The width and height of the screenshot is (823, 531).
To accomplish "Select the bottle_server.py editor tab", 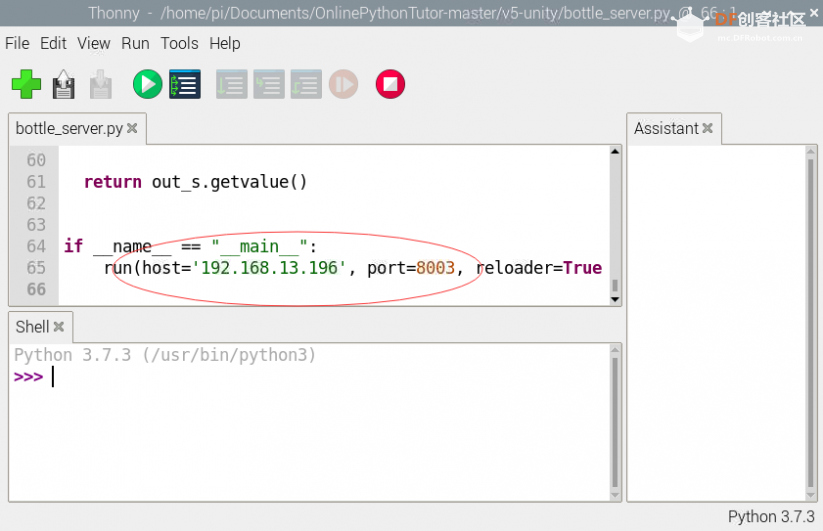I will pos(69,129).
